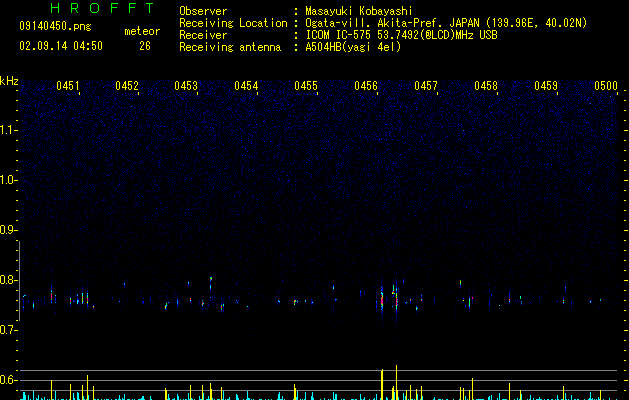Click the 0.8 frequency axis label

8,280
